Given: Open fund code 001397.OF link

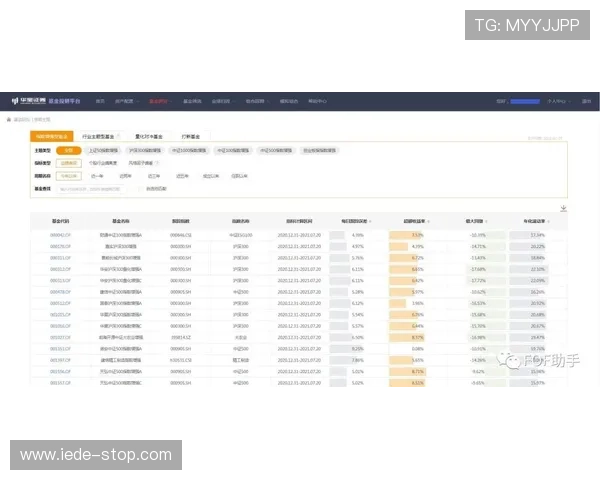Looking at the screenshot, I should coord(60,360).
